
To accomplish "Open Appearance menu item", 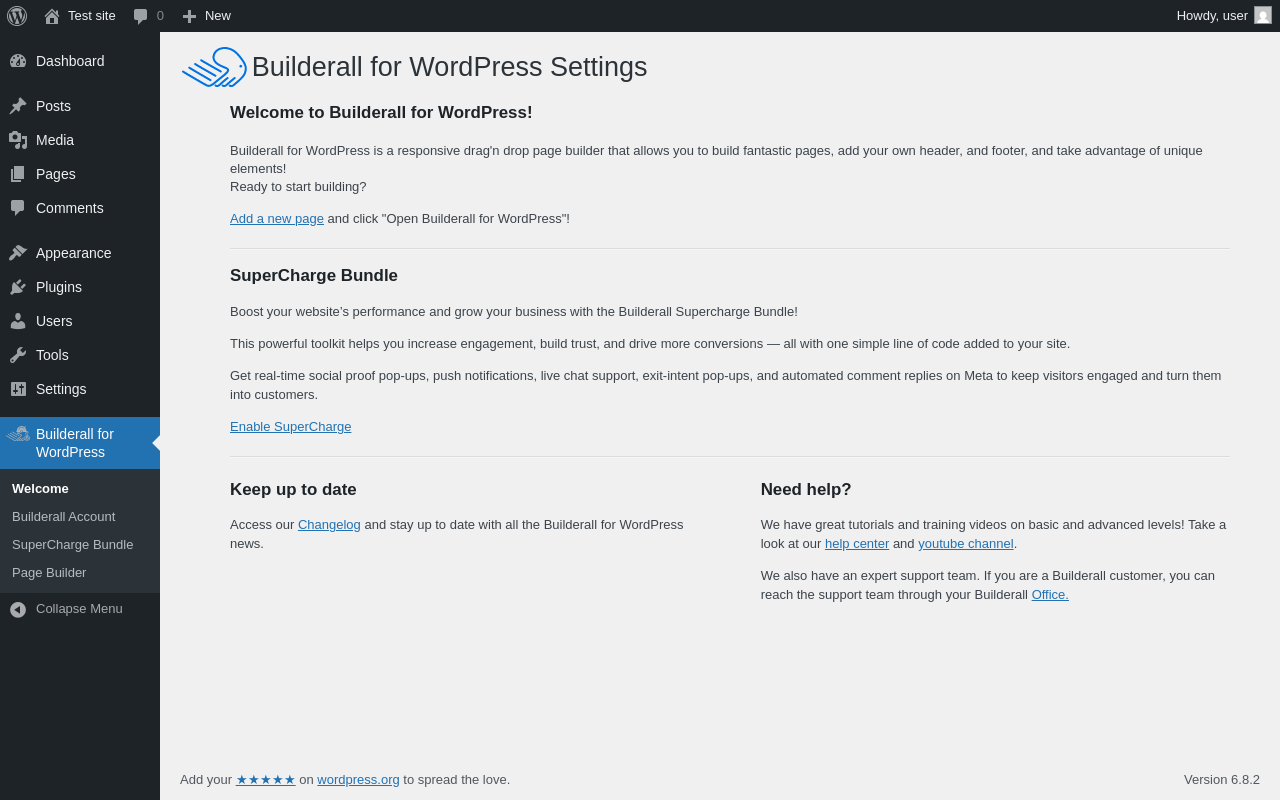I will point(80,253).
